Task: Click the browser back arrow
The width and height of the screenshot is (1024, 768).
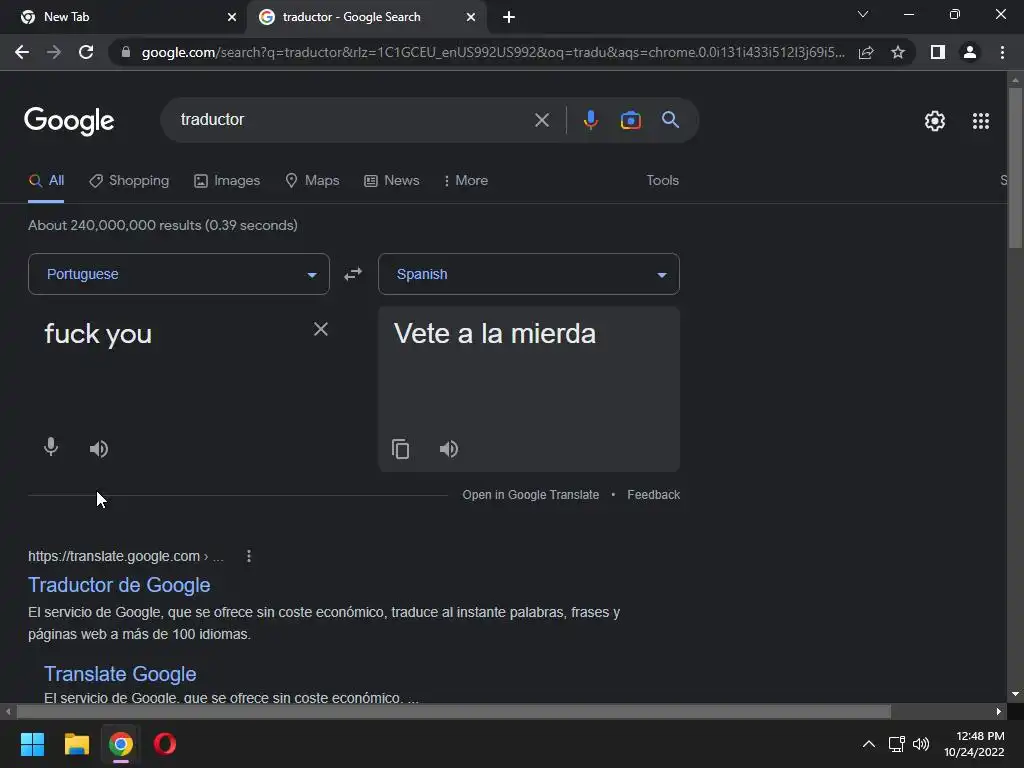Action: (x=22, y=52)
